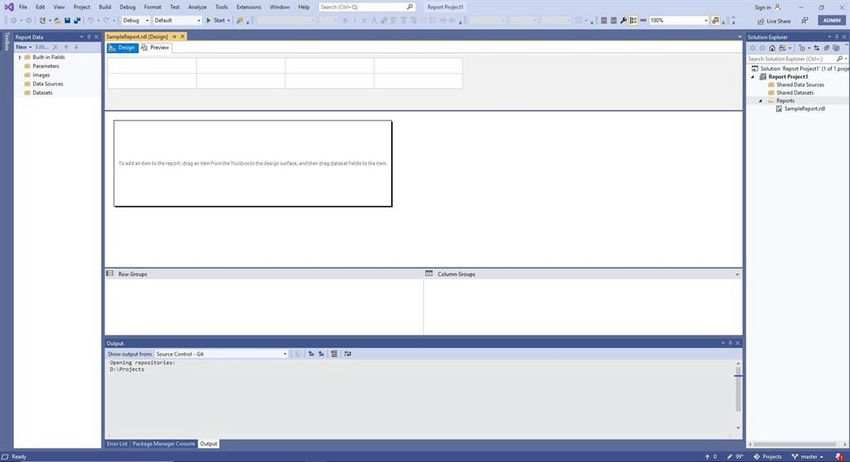The width and height of the screenshot is (850, 462).
Task: Open the Column Groups dropdown arrow
Action: (737, 274)
